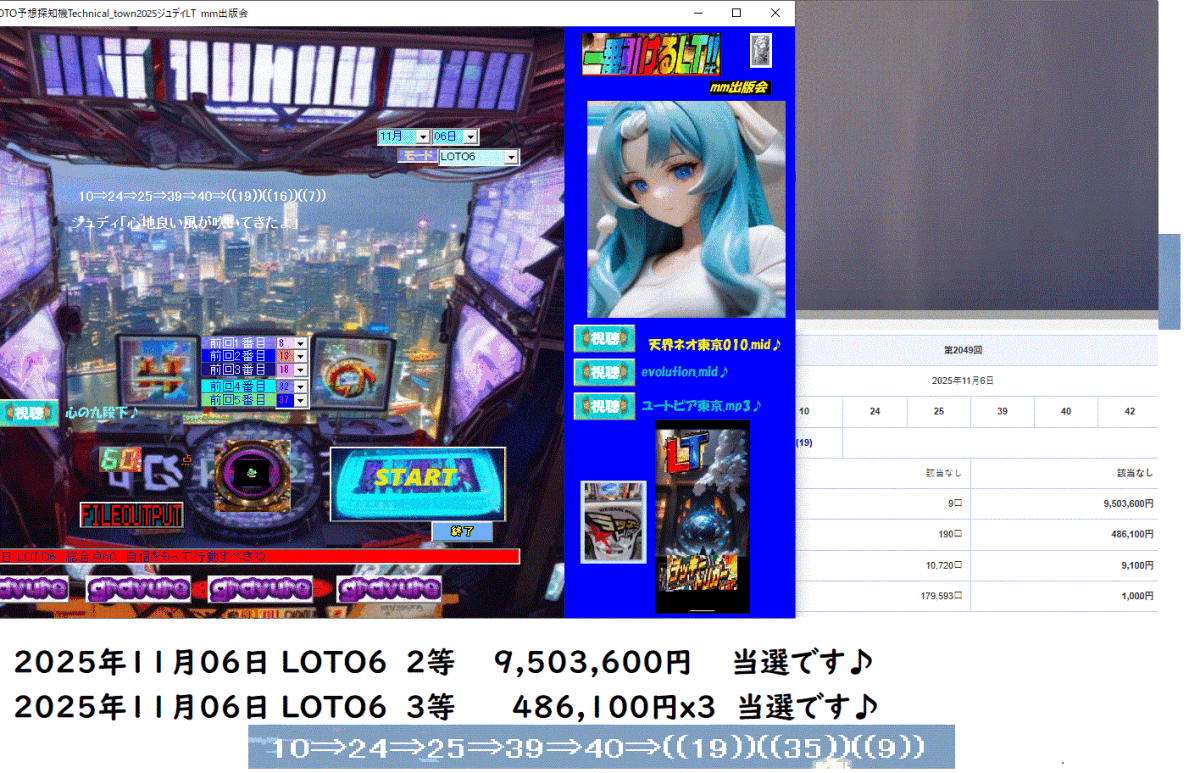
Task: Click the 10,720口 winners cell
Action: [x=883, y=566]
